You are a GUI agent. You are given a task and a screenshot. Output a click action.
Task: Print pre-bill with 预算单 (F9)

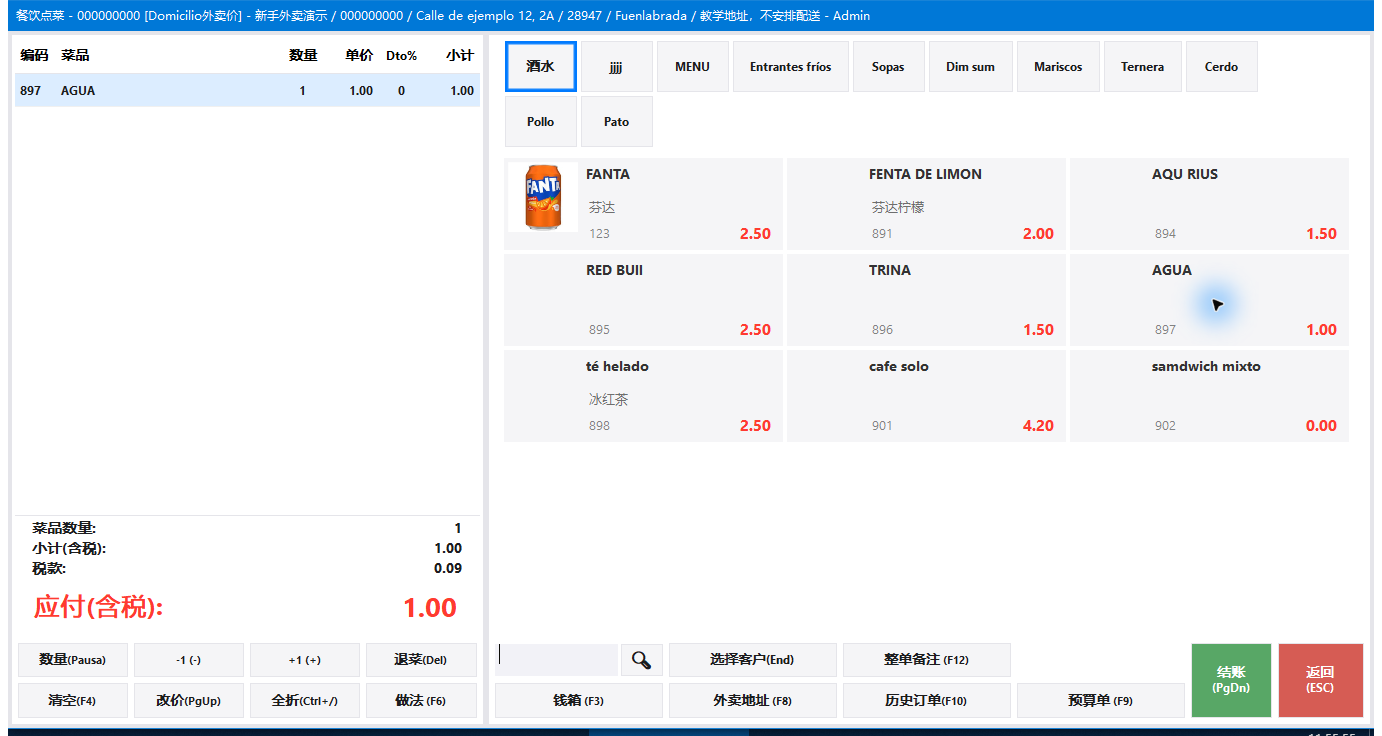click(x=1101, y=701)
